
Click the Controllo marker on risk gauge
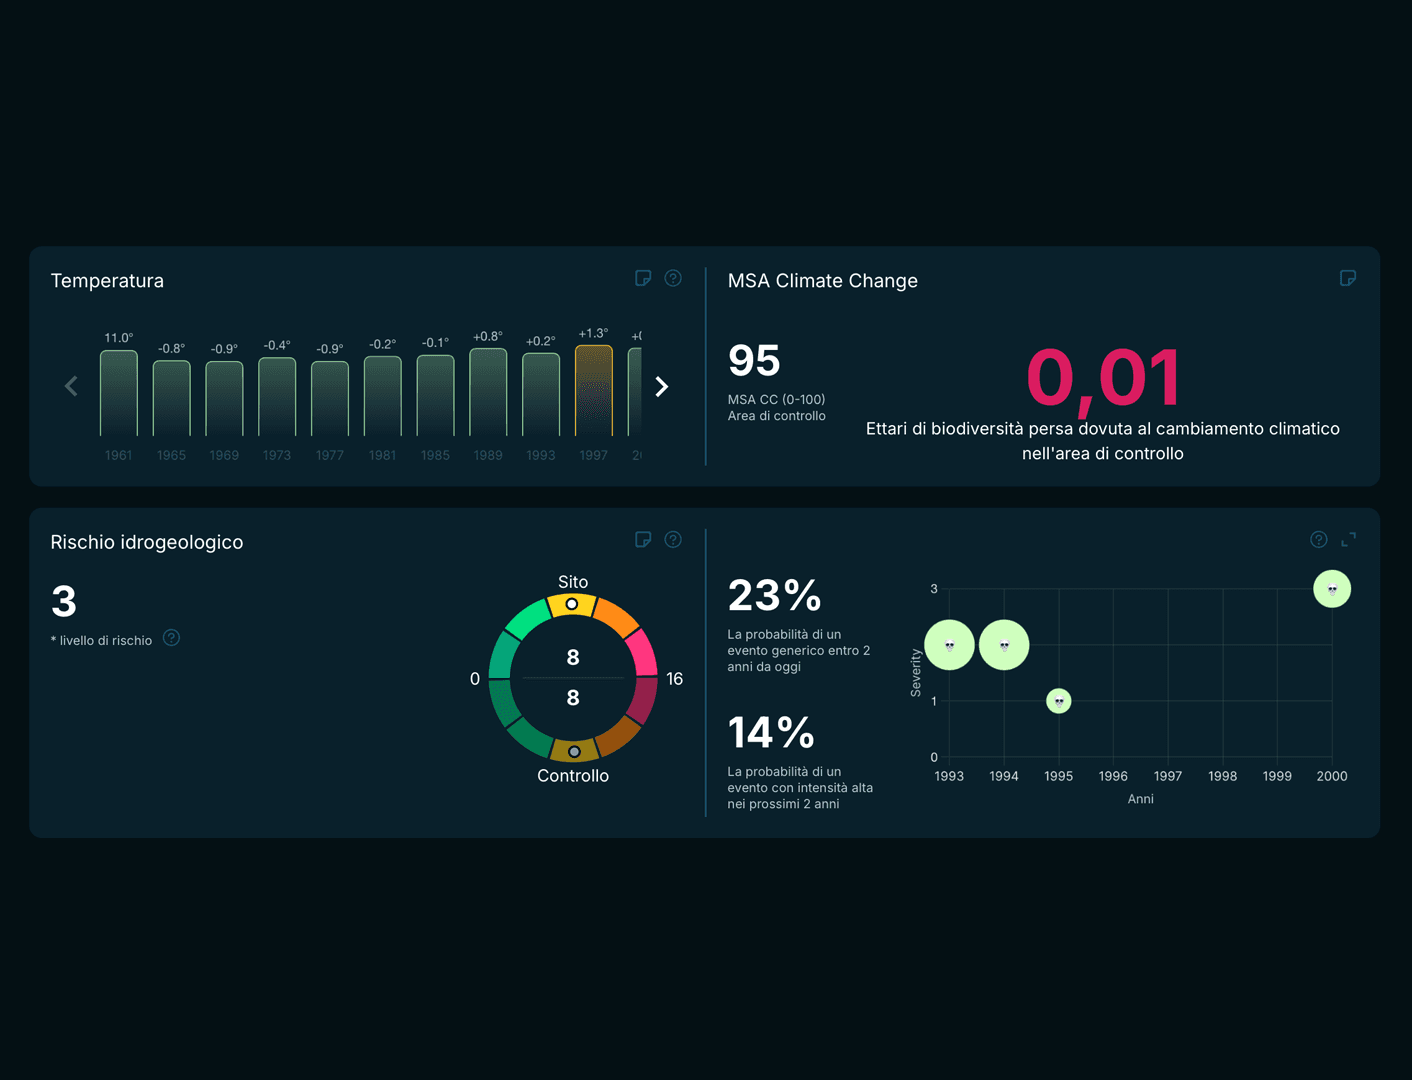click(x=574, y=751)
